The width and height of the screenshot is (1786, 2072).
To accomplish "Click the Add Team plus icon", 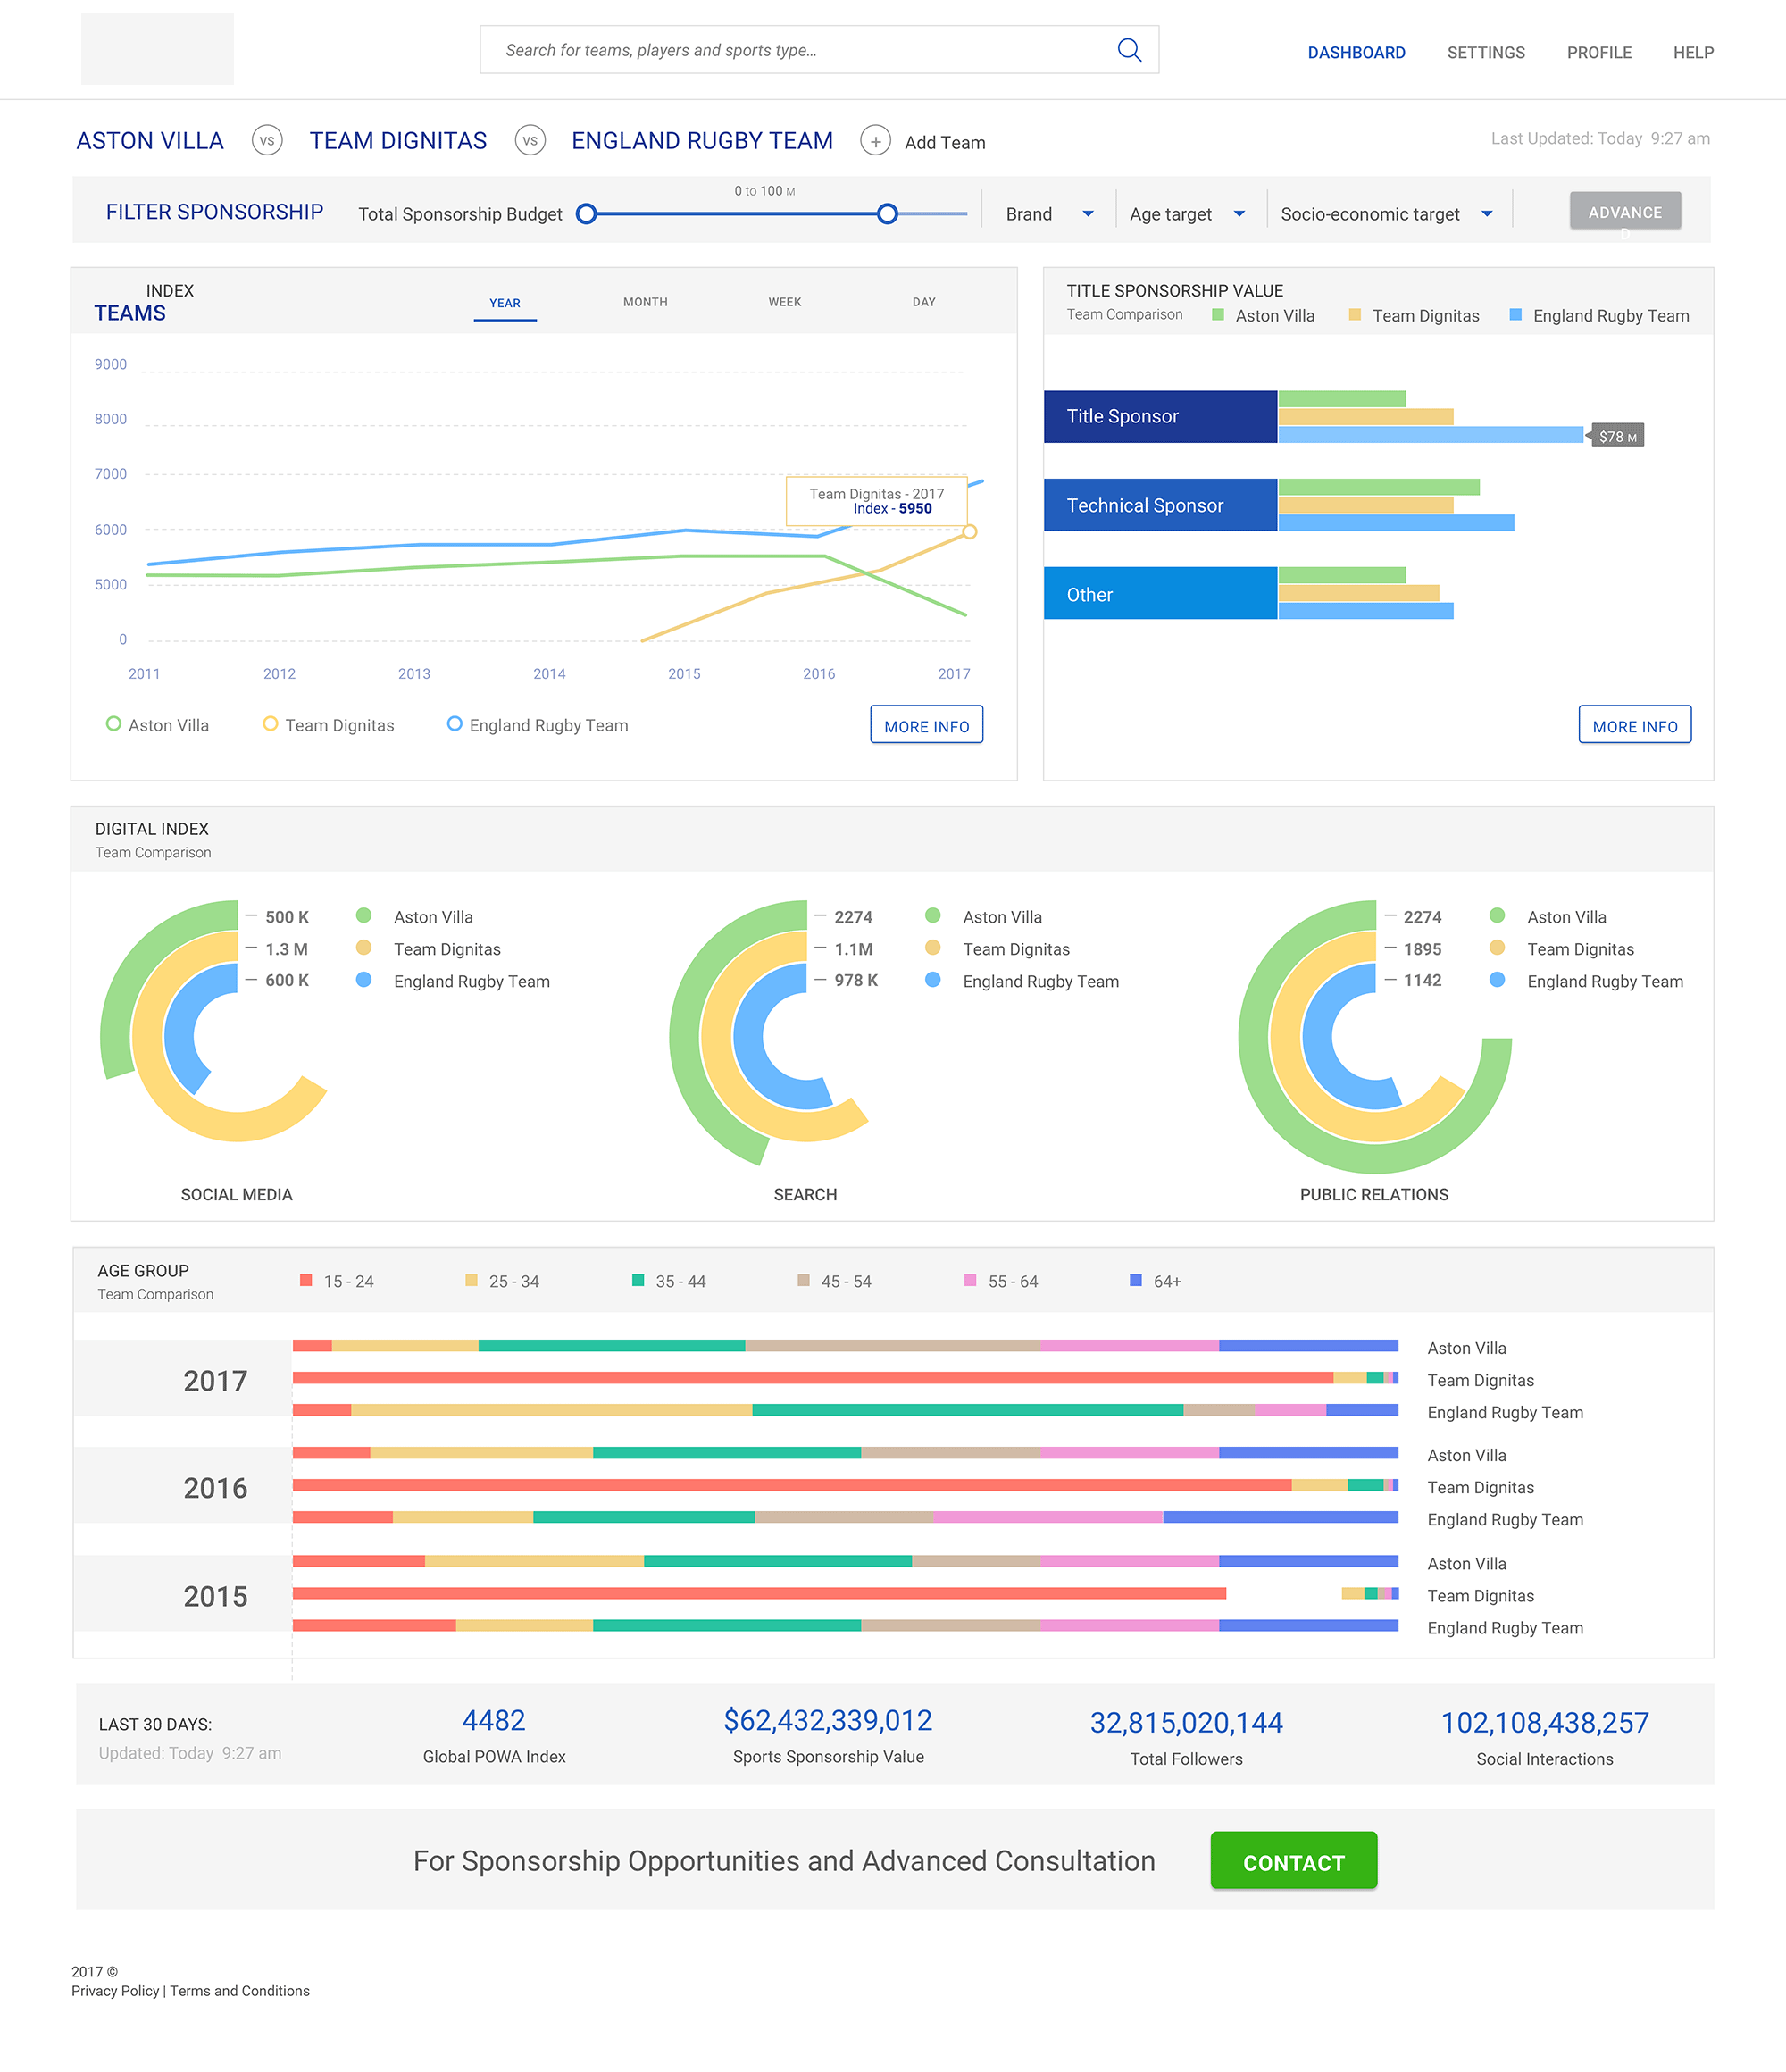I will coord(876,141).
